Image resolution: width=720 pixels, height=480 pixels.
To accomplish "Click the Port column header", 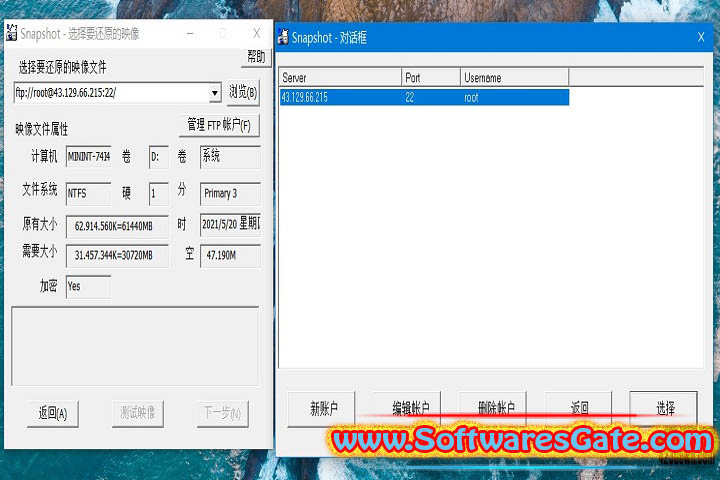I will [431, 77].
